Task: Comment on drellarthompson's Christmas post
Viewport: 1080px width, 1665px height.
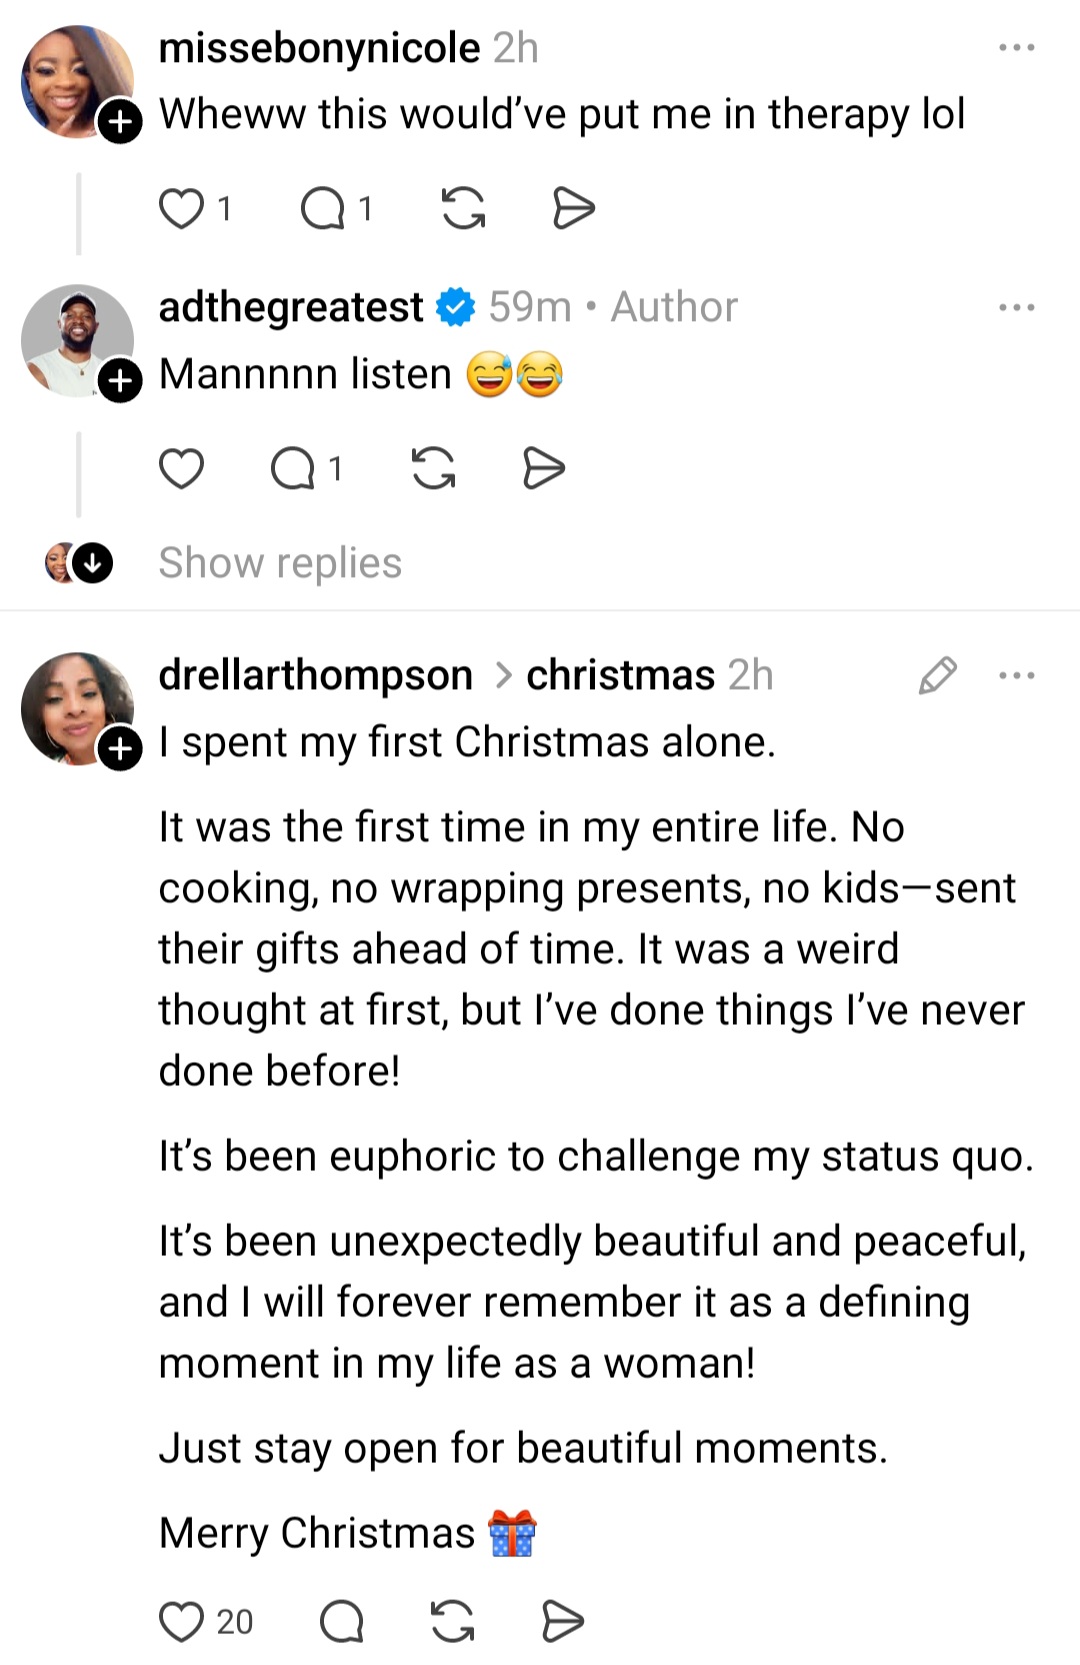Action: click(341, 1622)
